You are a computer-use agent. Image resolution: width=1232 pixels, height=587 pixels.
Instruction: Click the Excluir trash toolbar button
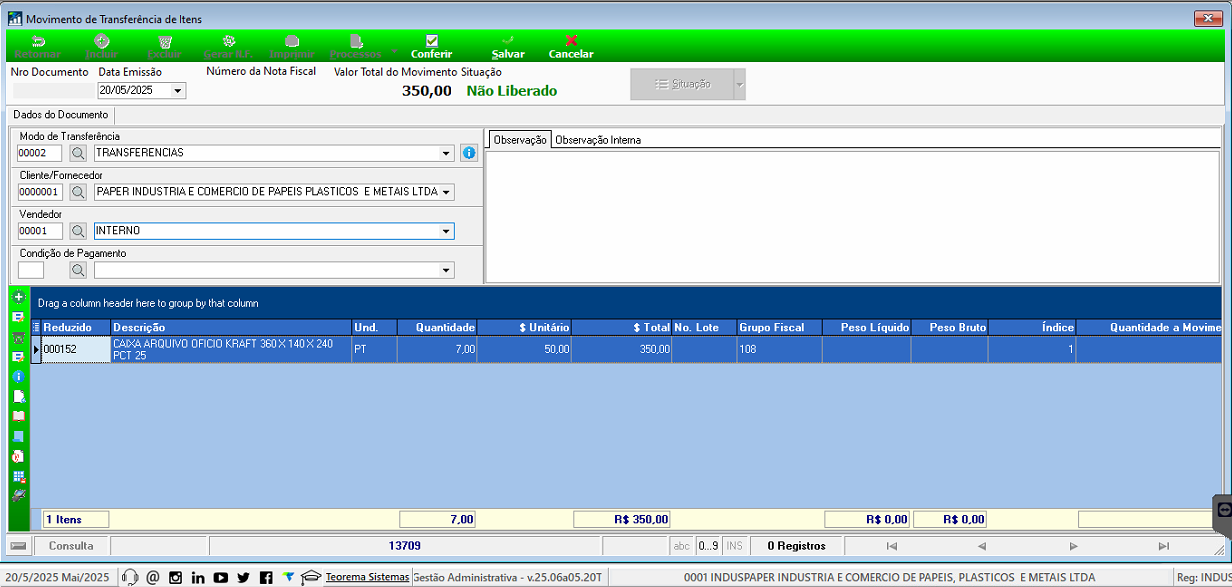tap(164, 46)
